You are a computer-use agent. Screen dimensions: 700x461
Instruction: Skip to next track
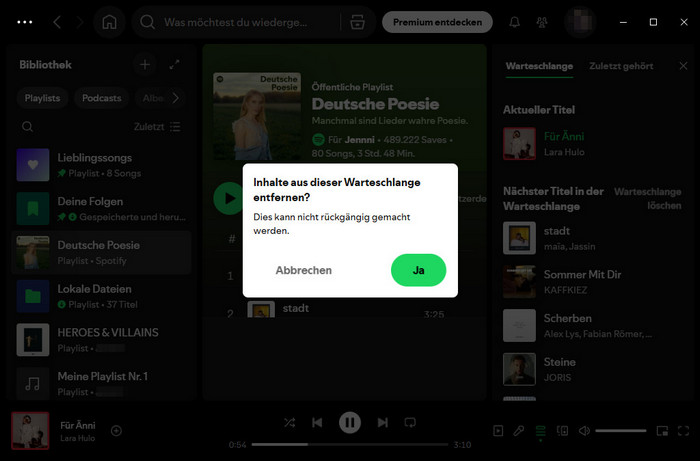(x=382, y=422)
